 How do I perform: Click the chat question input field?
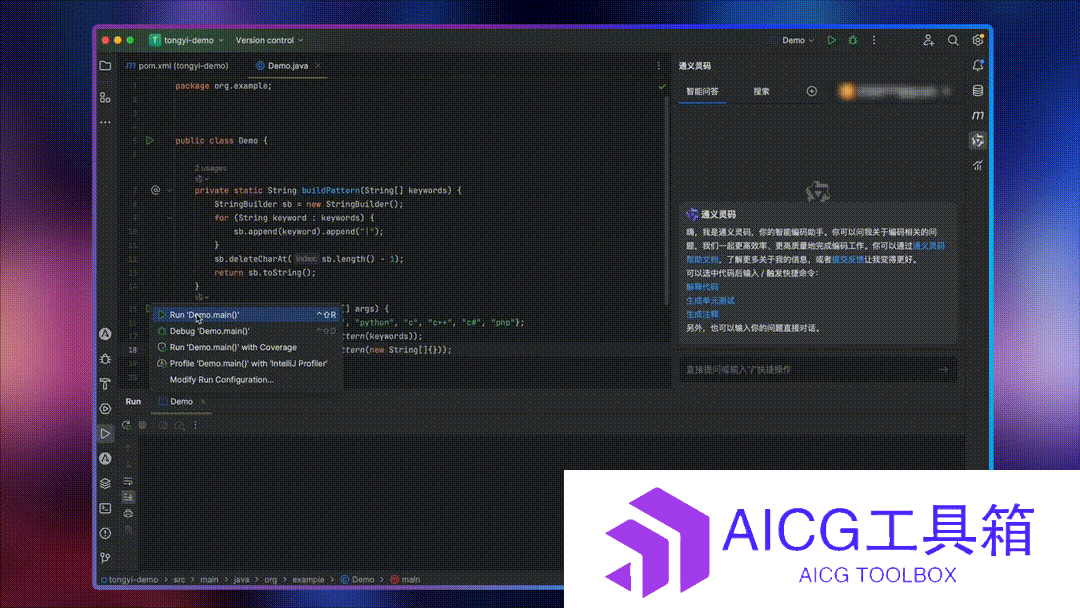click(818, 370)
